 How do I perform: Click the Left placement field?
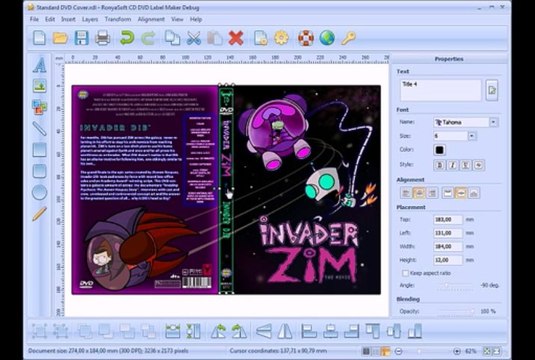click(448, 233)
